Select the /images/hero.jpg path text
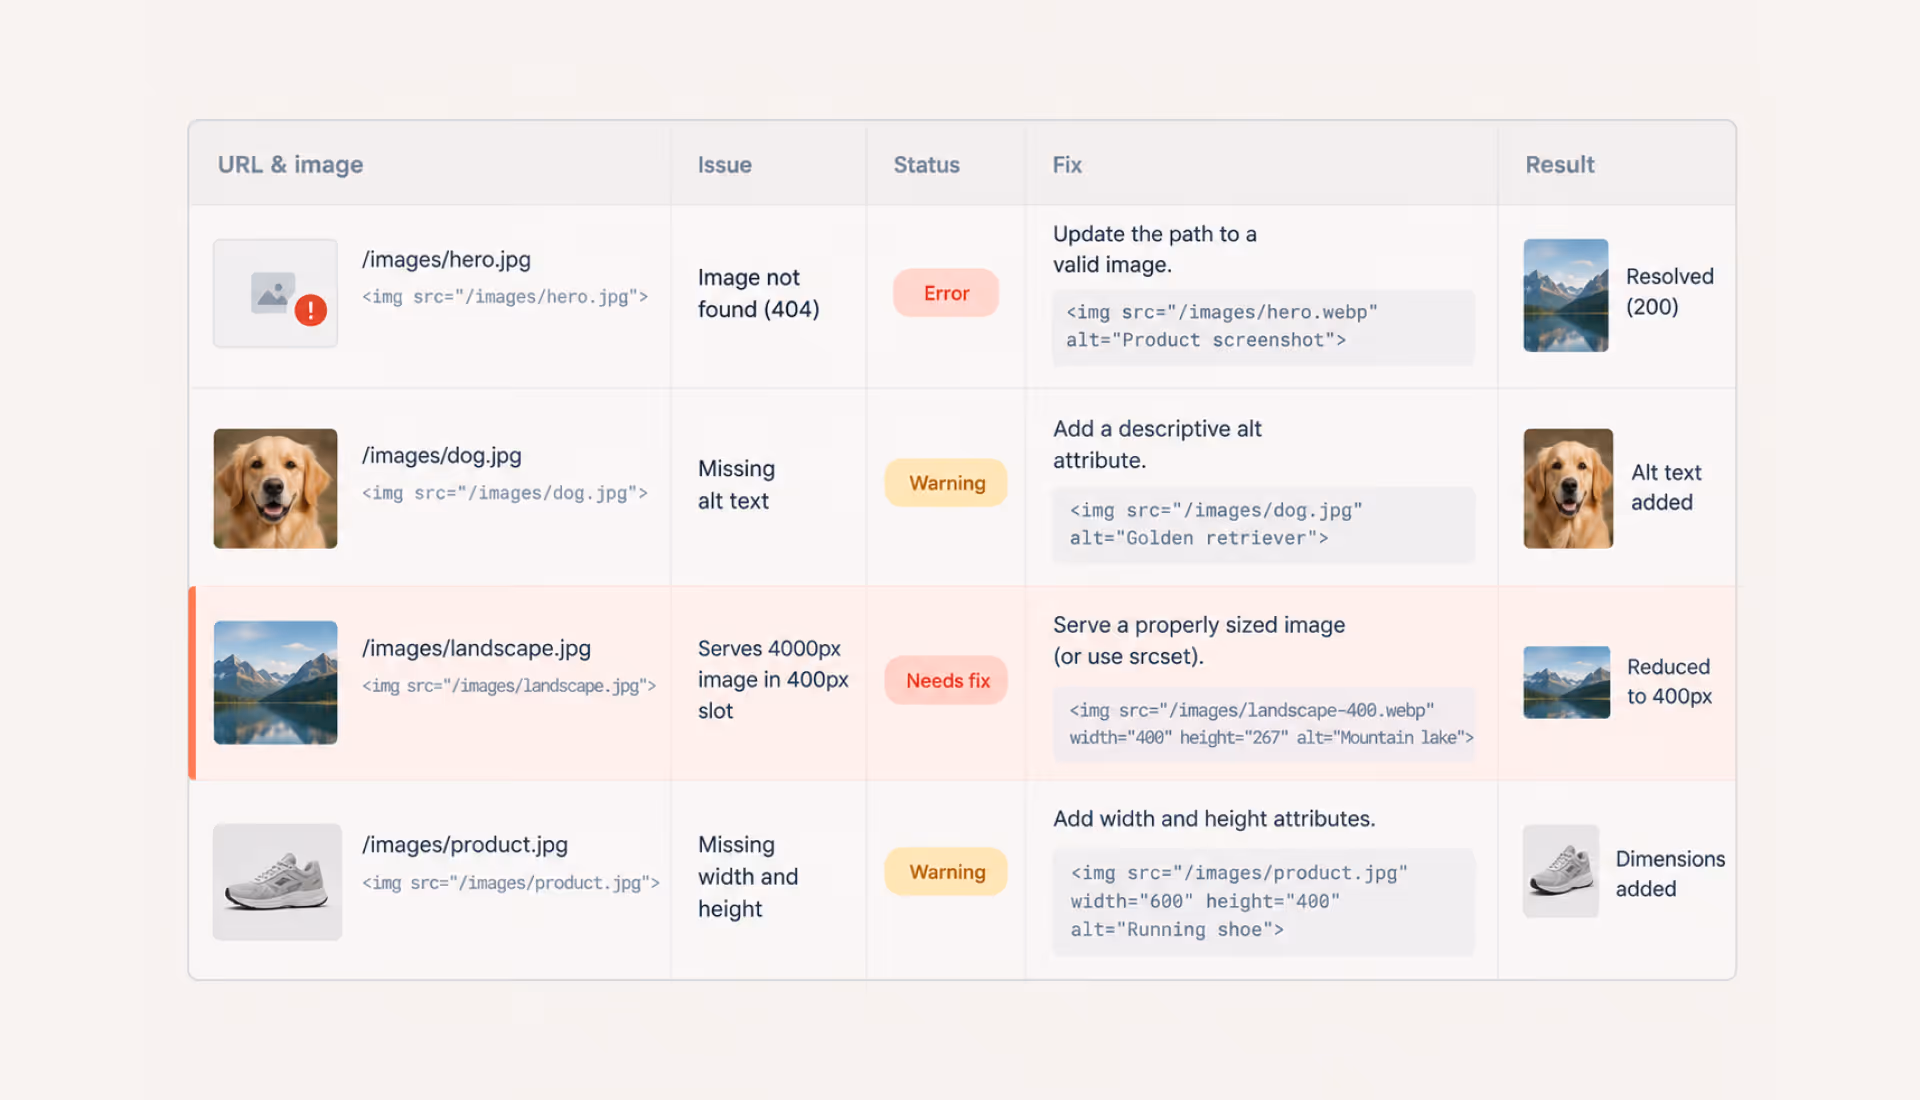The image size is (1920, 1100). [446, 259]
